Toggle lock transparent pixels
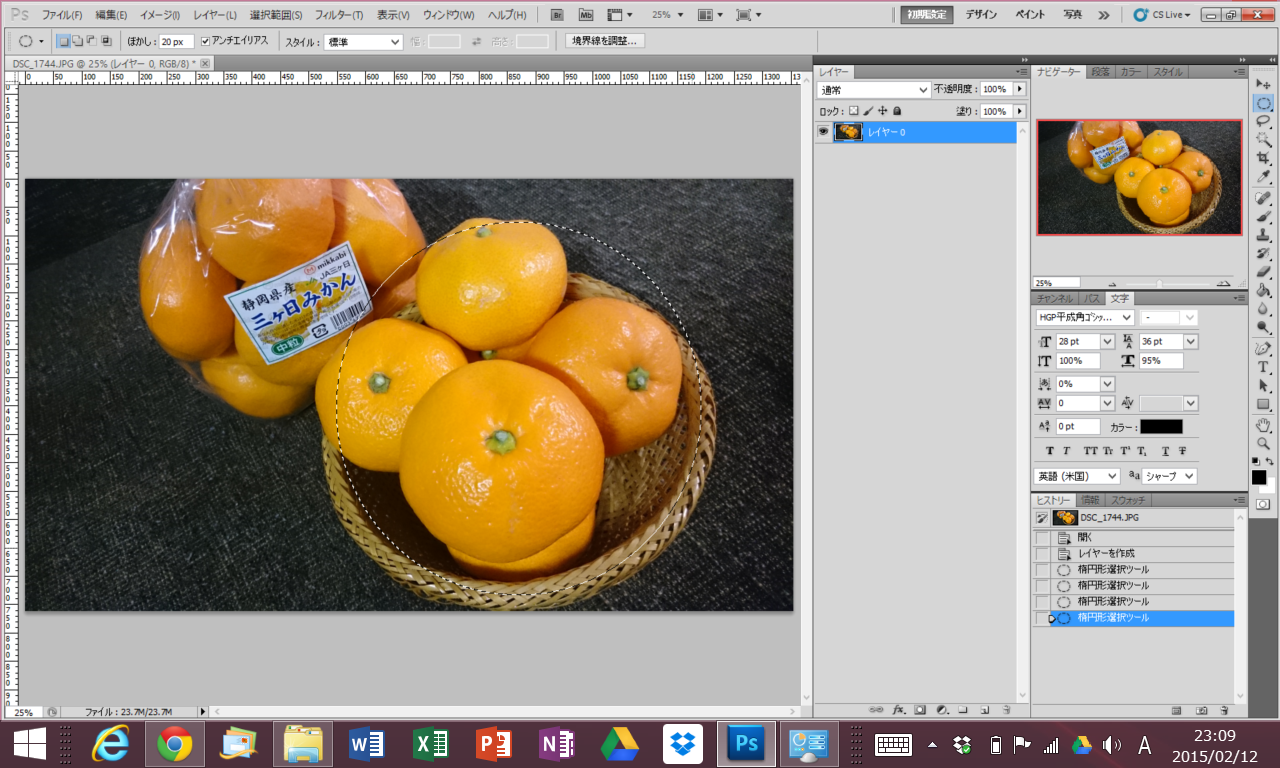This screenshot has height=768, width=1280. coord(853,111)
